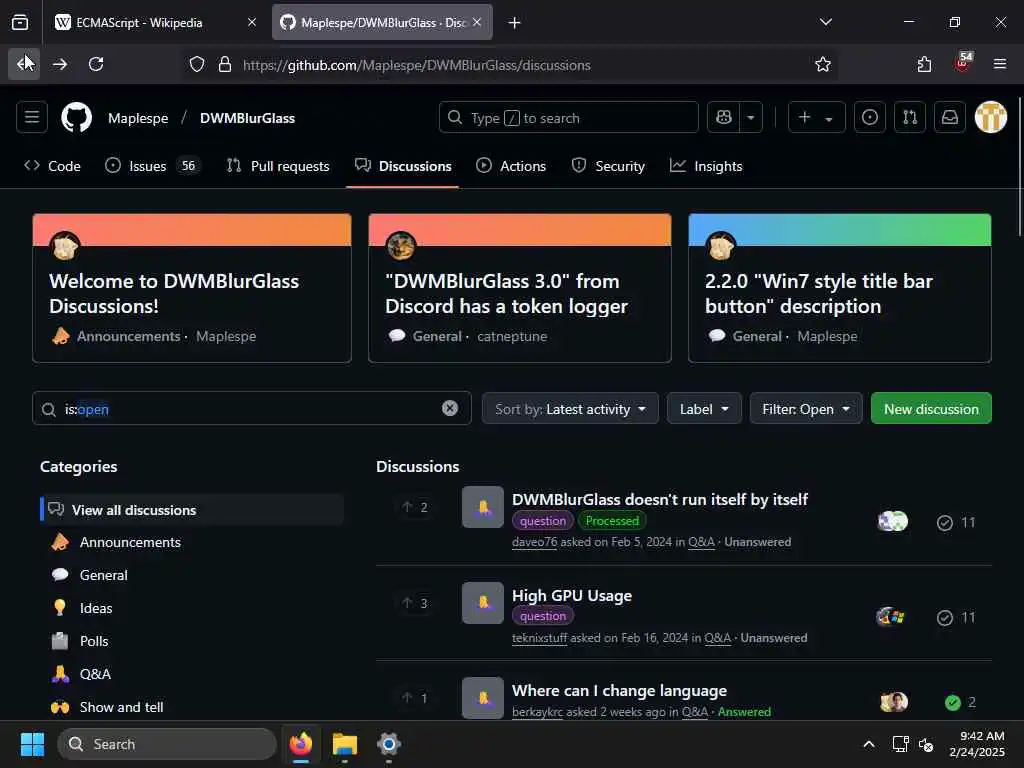Click New discussion button
The height and width of the screenshot is (768, 1024).
(931, 409)
